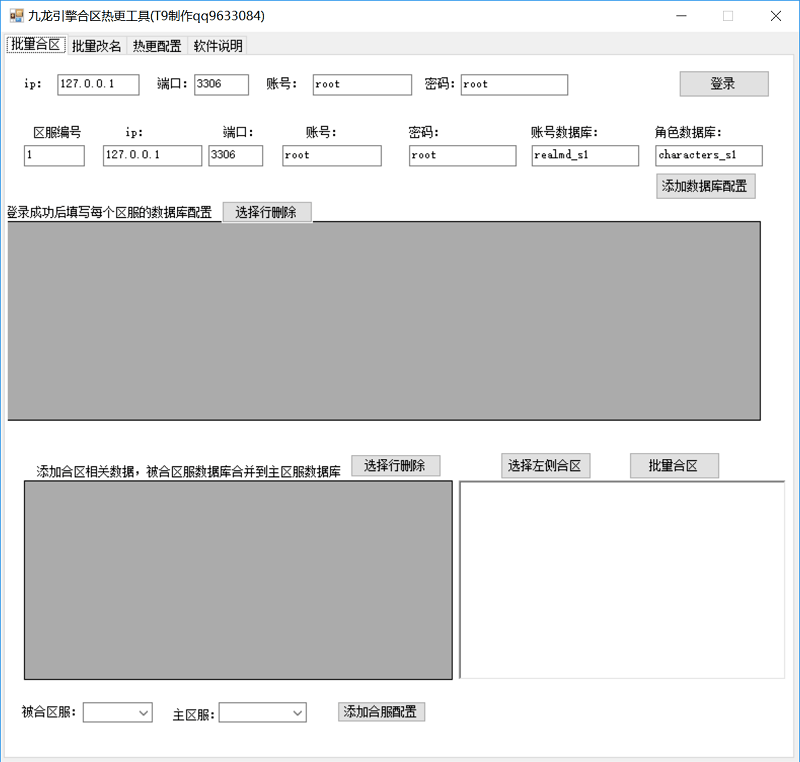Click the 选择左侧合区 button
Image resolution: width=800 pixels, height=762 pixels.
pyautogui.click(x=545, y=465)
